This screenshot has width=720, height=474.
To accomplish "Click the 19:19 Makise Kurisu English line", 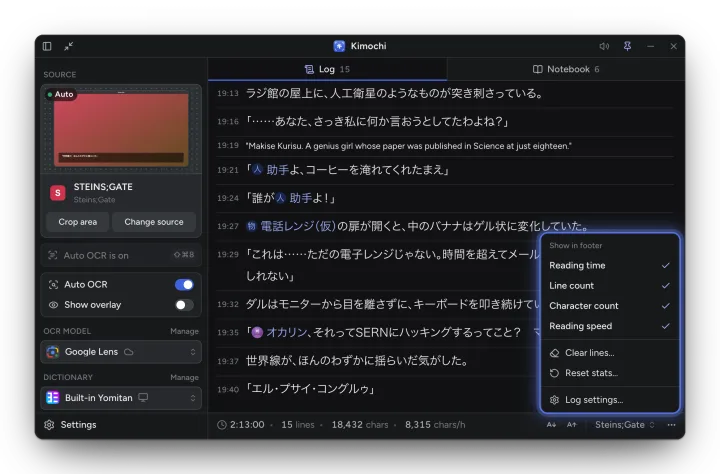I will [x=409, y=146].
